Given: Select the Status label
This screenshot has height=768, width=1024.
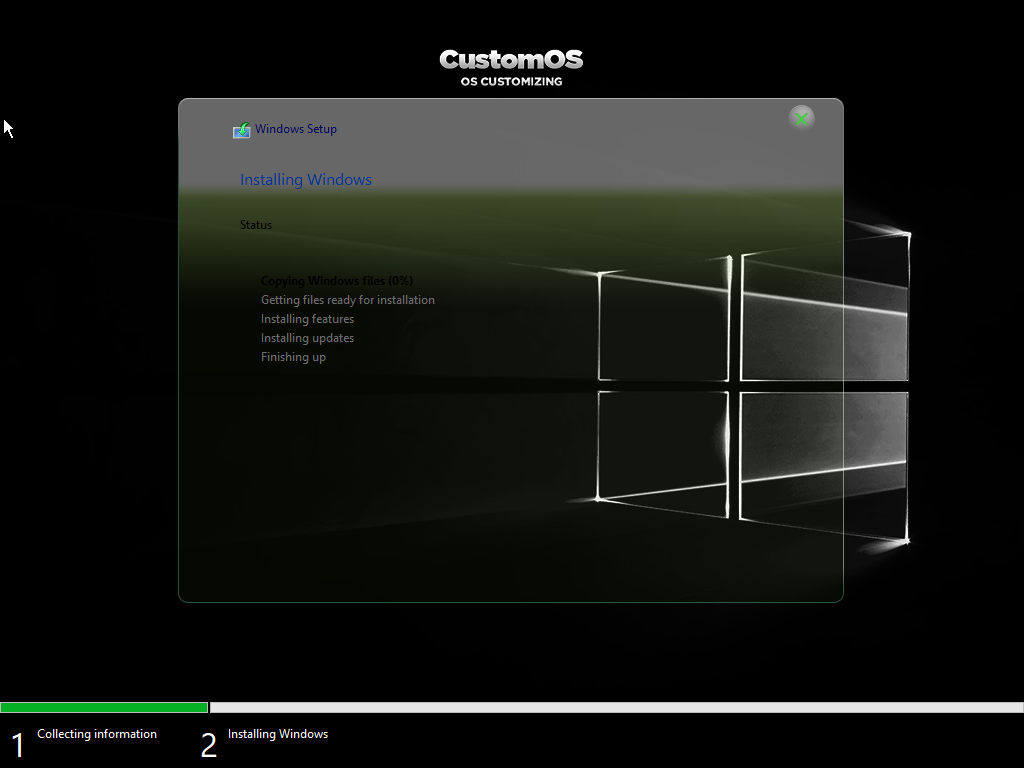Looking at the screenshot, I should coord(256,225).
